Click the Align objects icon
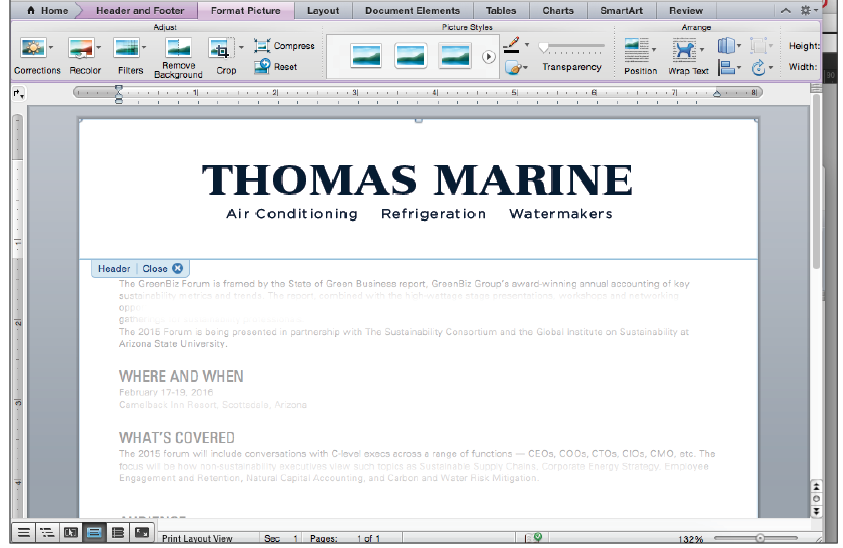This screenshot has height=548, width=843. [x=727, y=68]
